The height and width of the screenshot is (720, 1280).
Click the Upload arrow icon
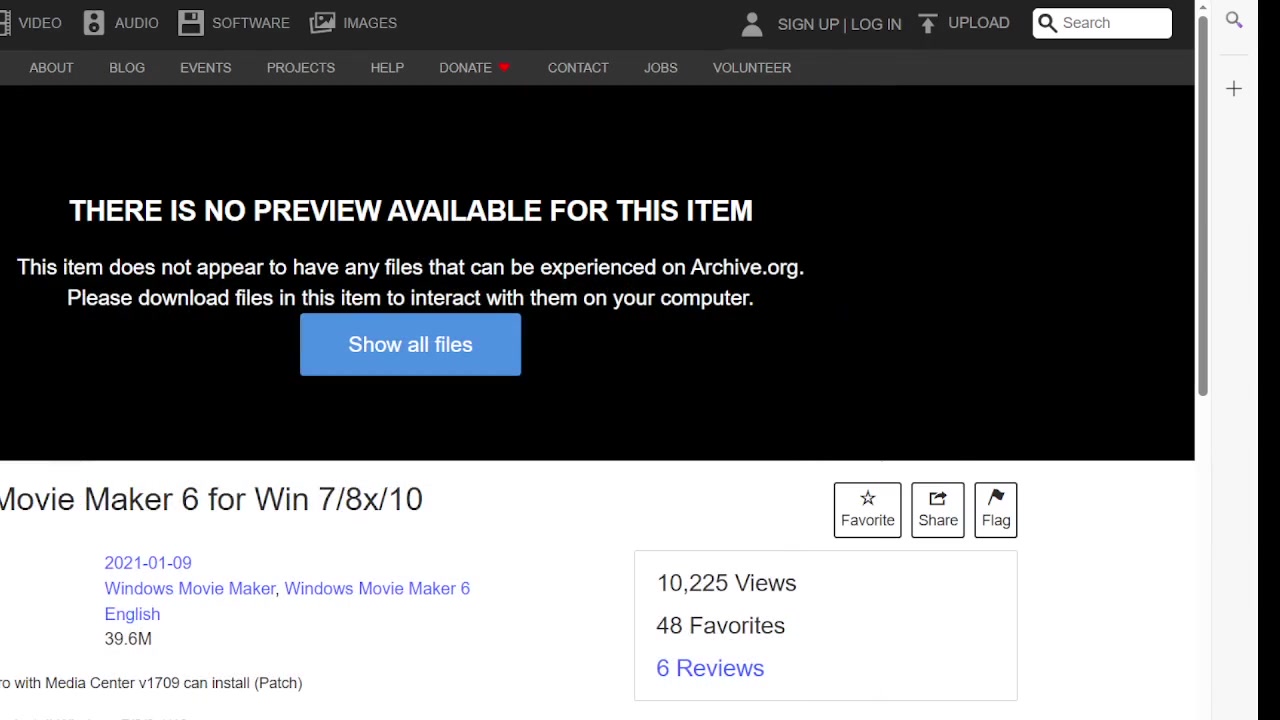tap(928, 23)
